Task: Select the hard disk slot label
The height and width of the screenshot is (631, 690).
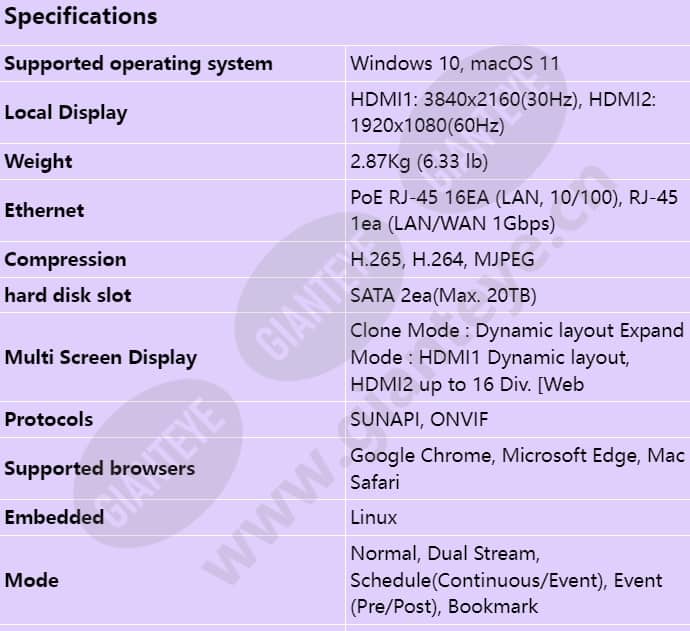Action: pos(68,295)
